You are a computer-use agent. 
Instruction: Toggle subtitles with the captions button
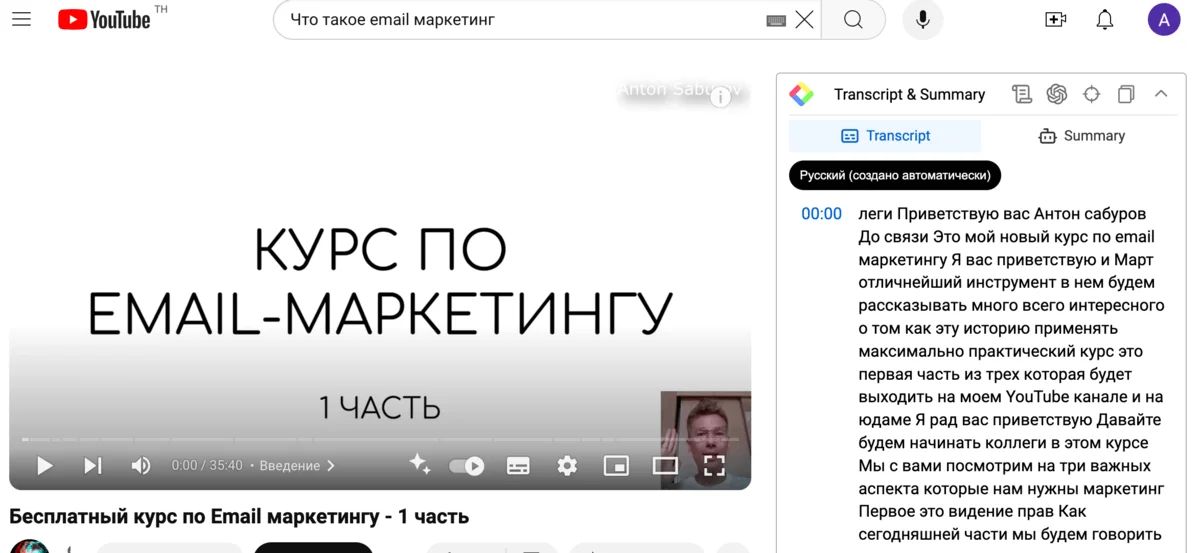coord(518,466)
